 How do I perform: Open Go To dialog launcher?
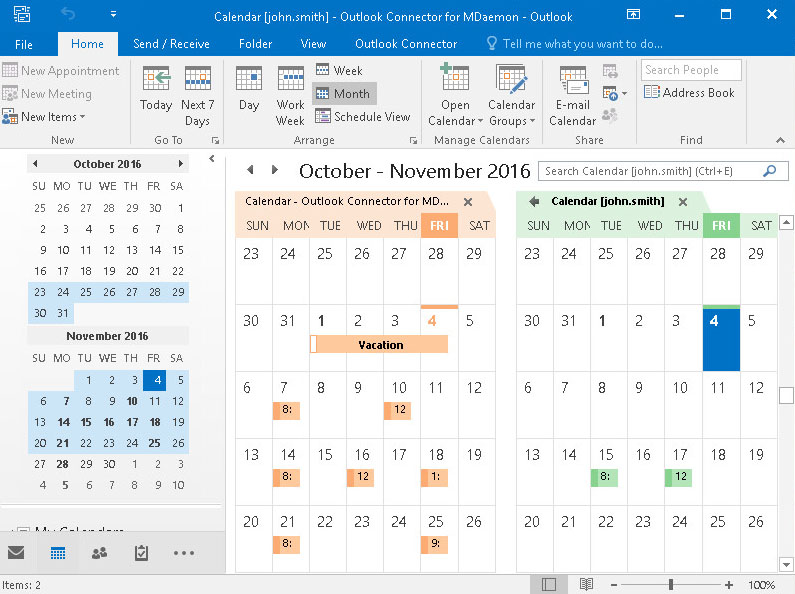click(x=215, y=140)
